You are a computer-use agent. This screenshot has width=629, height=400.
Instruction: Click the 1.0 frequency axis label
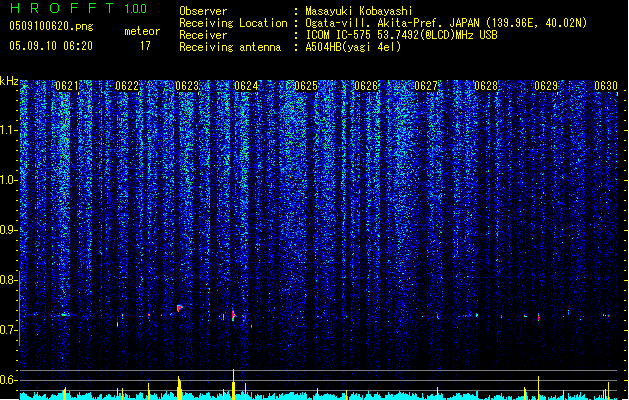(9, 180)
